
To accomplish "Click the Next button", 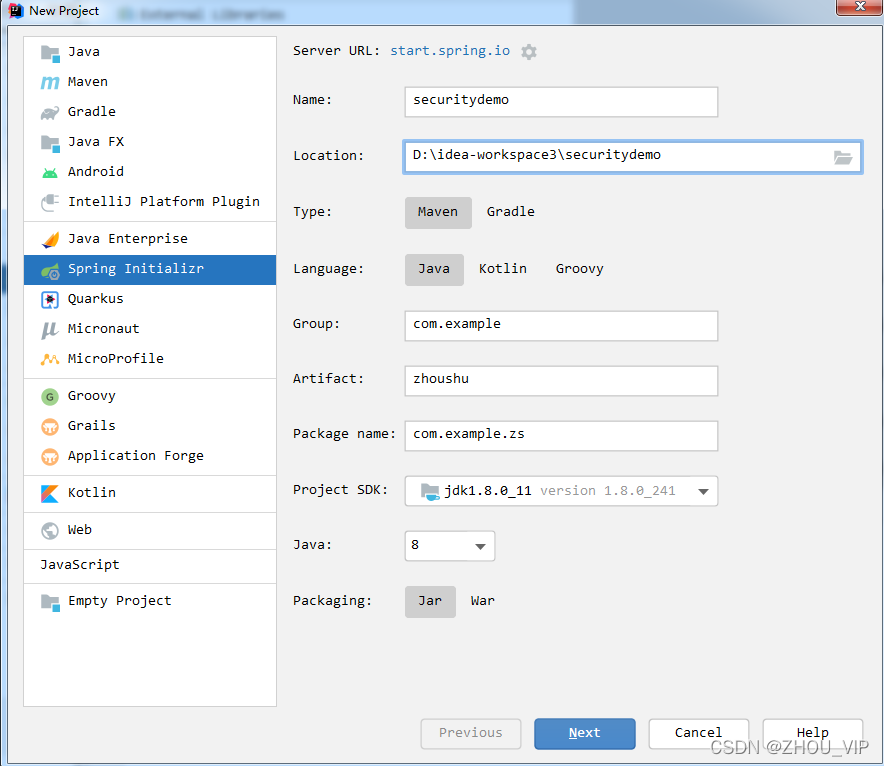I will coord(585,733).
